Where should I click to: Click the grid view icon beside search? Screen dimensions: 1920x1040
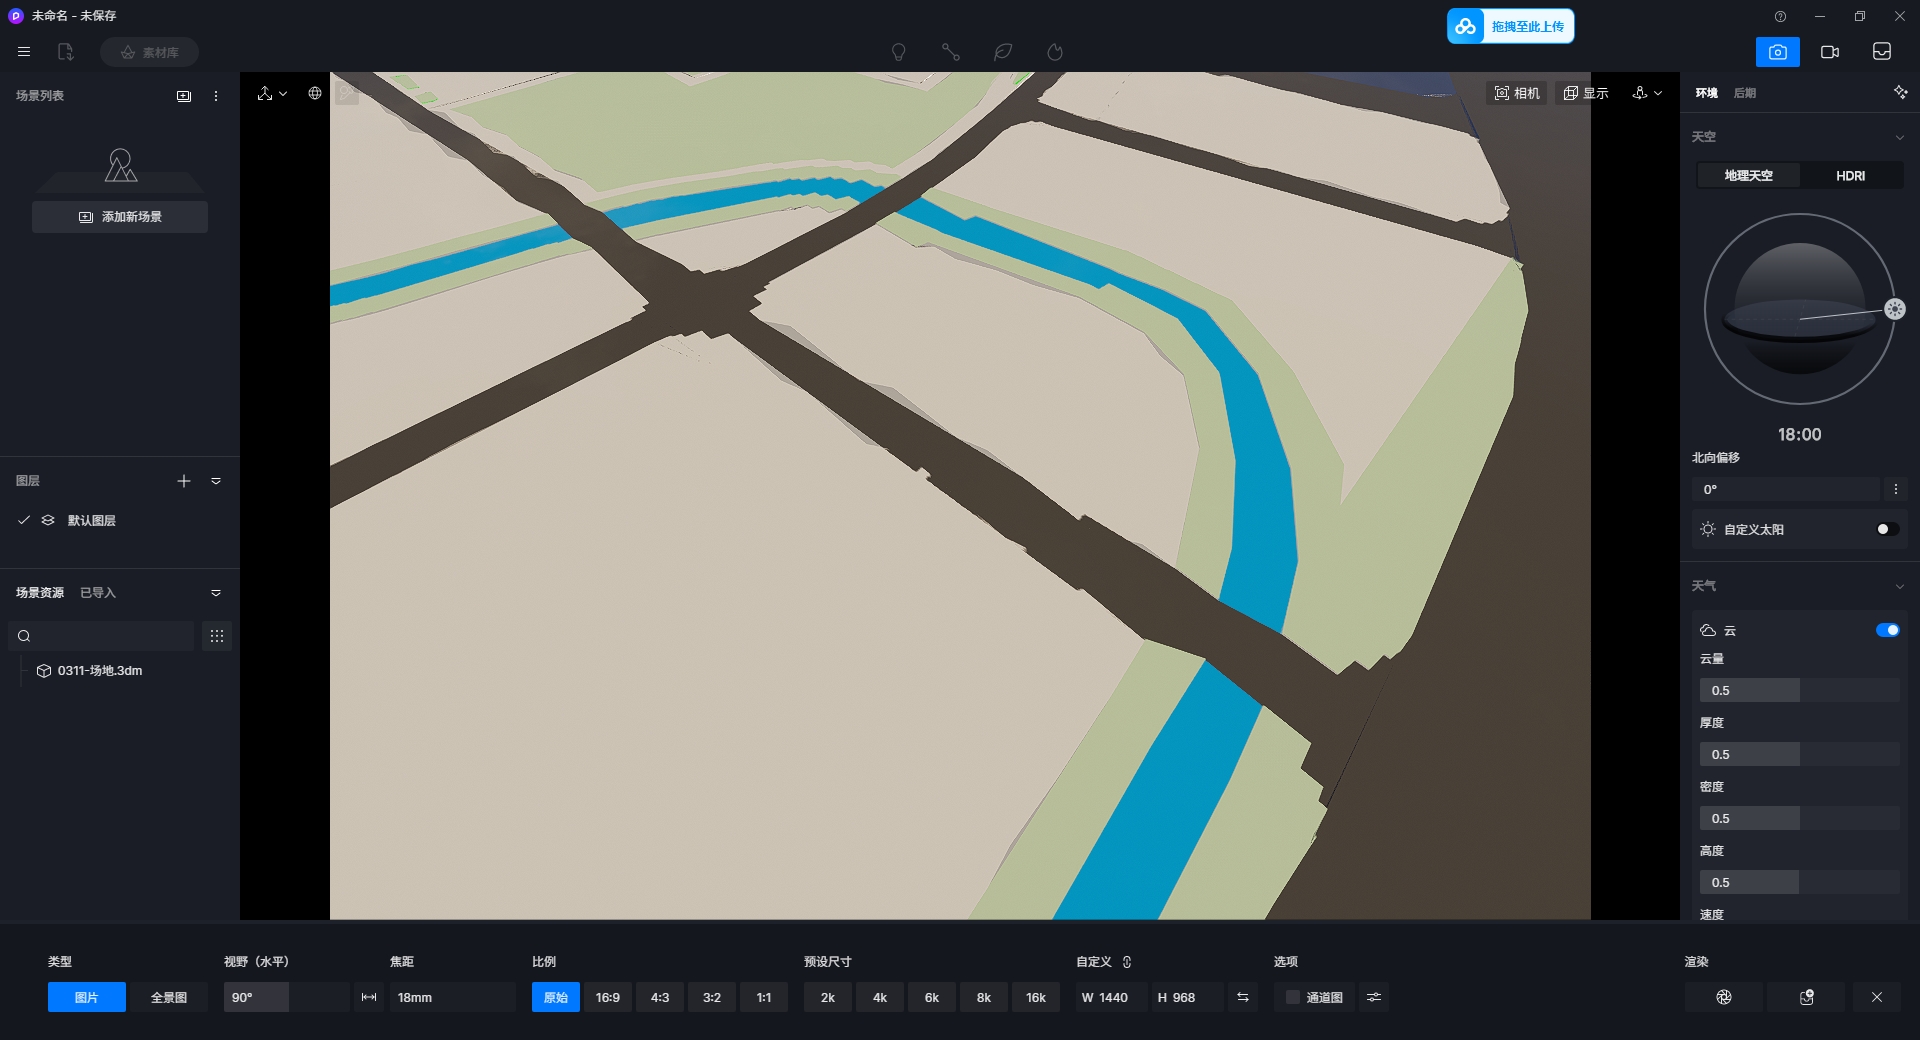217,636
